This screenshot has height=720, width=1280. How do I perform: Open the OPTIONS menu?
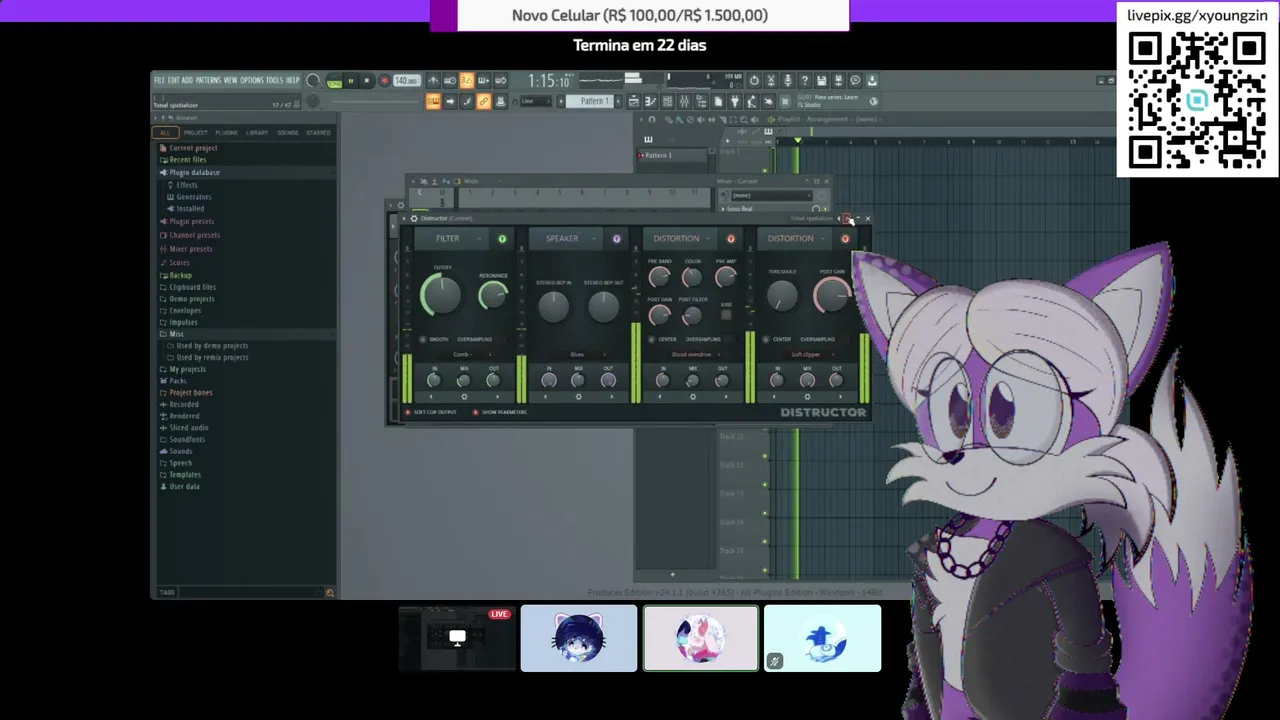coord(252,80)
